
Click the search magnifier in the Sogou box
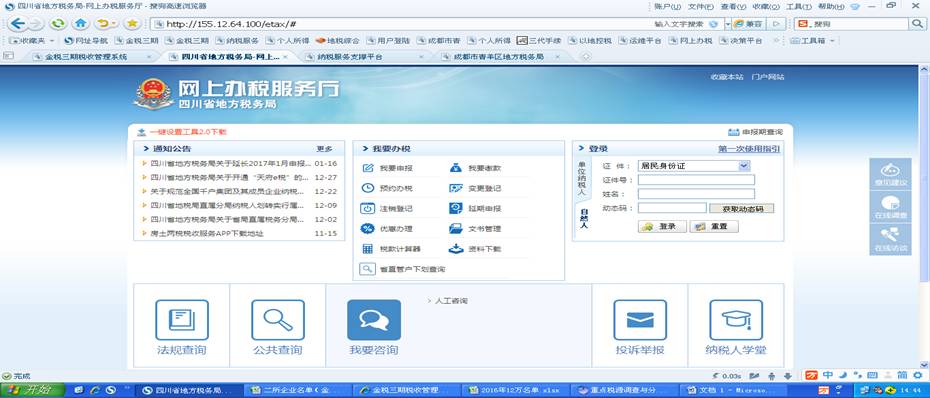click(917, 24)
